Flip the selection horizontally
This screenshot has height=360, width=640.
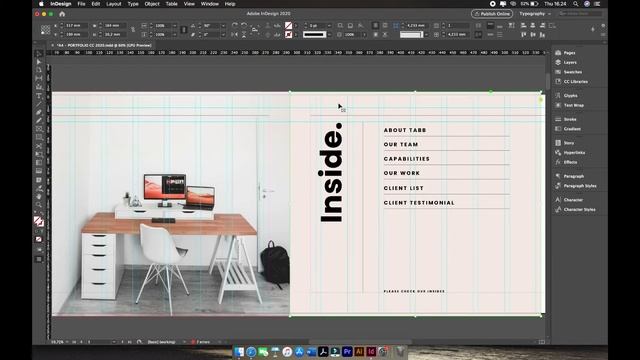click(235, 35)
